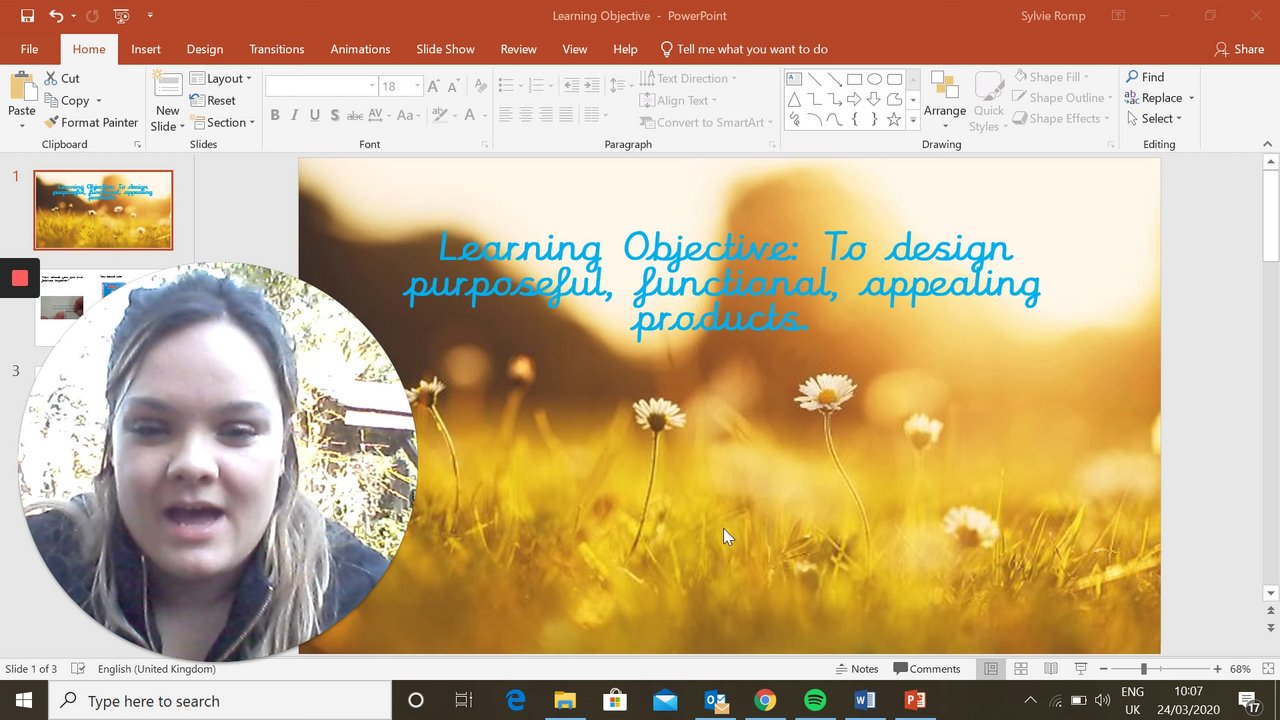Toggle Underline formatting
The width and height of the screenshot is (1280, 720).
(x=315, y=116)
